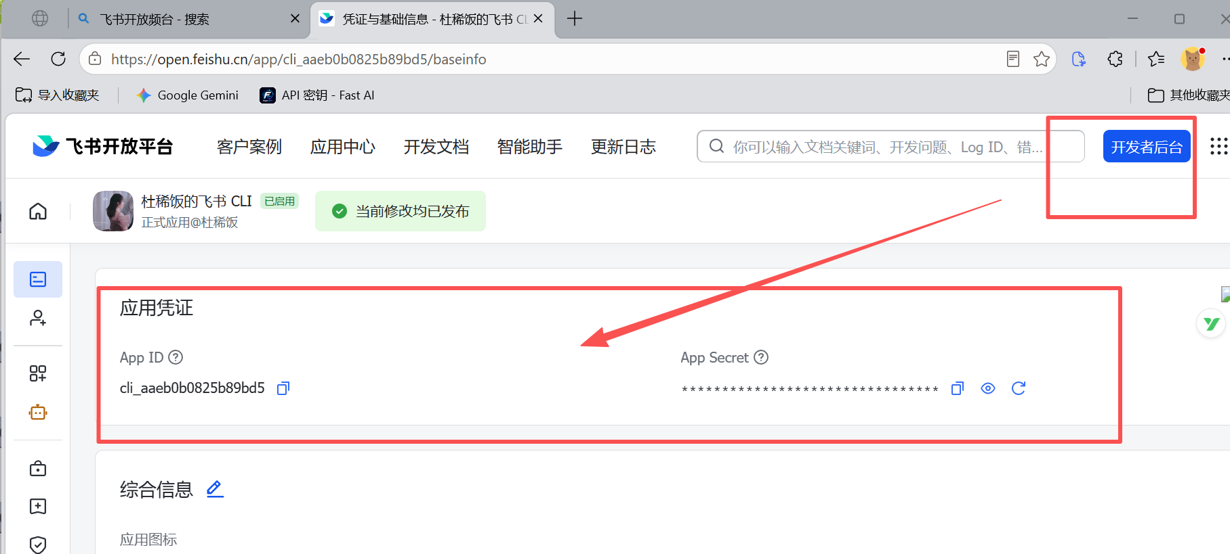Copy the App ID value
1230x554 pixels.
pos(283,388)
